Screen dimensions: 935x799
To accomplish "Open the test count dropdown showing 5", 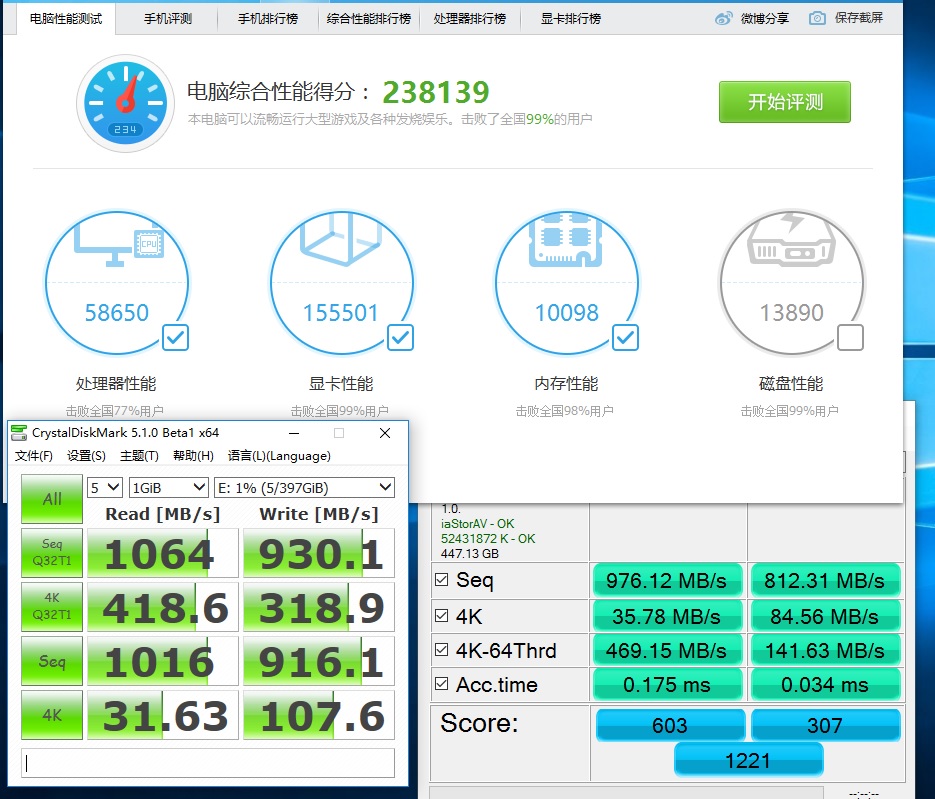I will [x=105, y=488].
